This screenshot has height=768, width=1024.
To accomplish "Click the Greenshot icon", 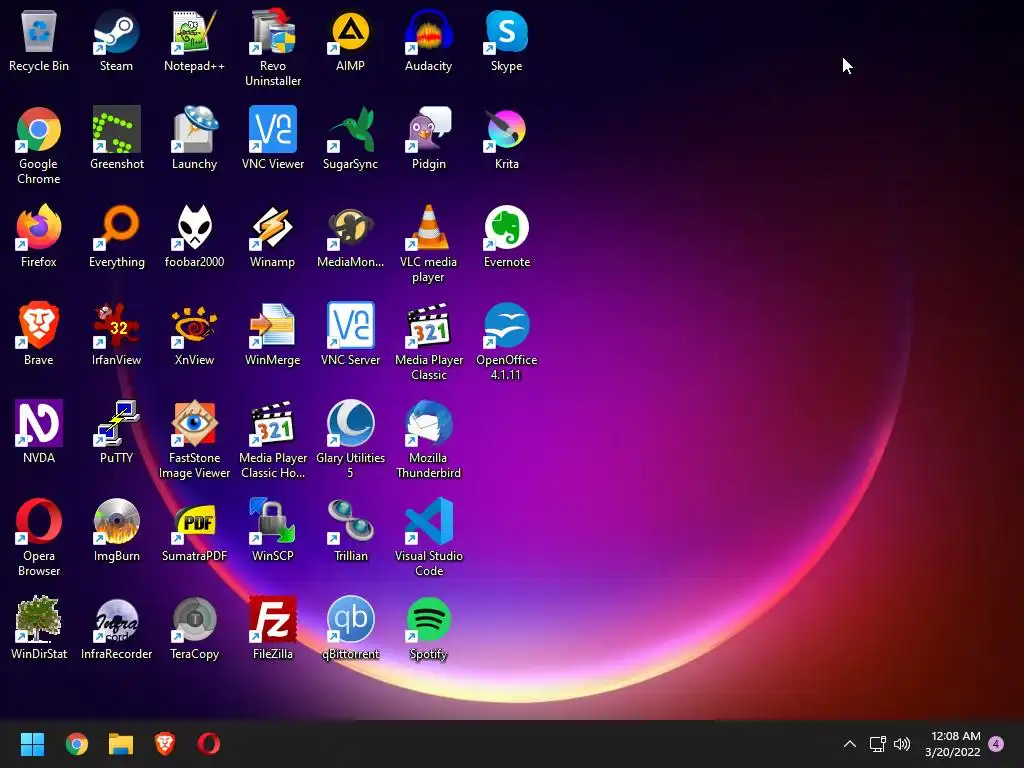I will pyautogui.click(x=116, y=130).
